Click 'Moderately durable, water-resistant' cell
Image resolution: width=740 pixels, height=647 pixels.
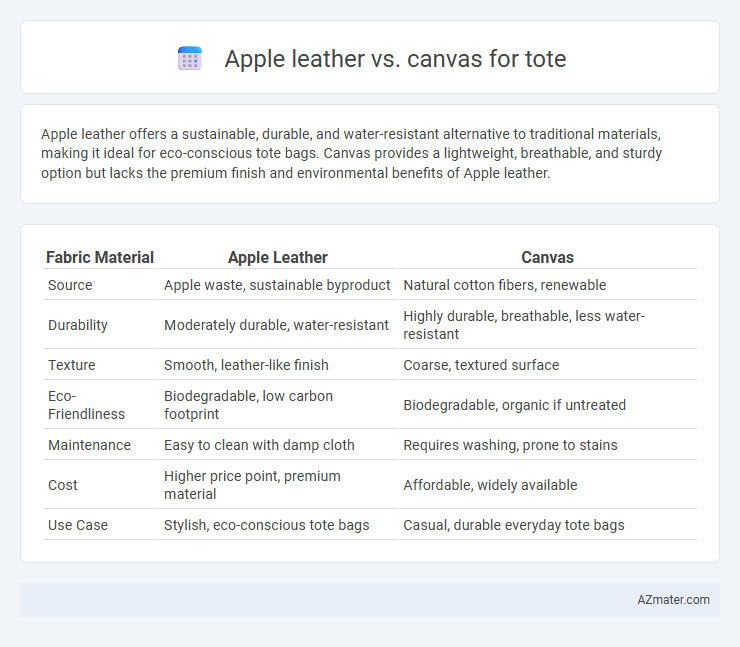tap(278, 325)
